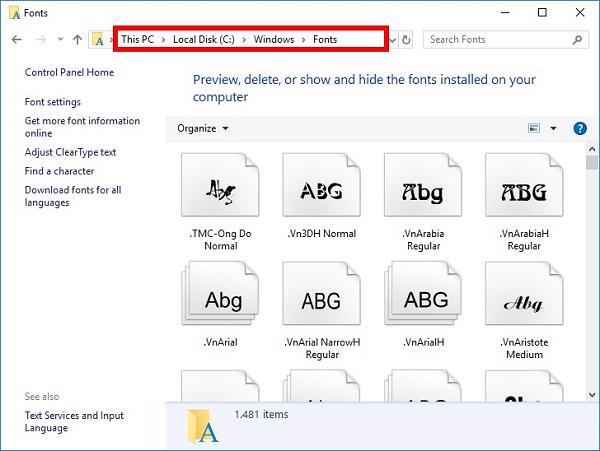Open the Organize dropdown menu

[x=203, y=129]
